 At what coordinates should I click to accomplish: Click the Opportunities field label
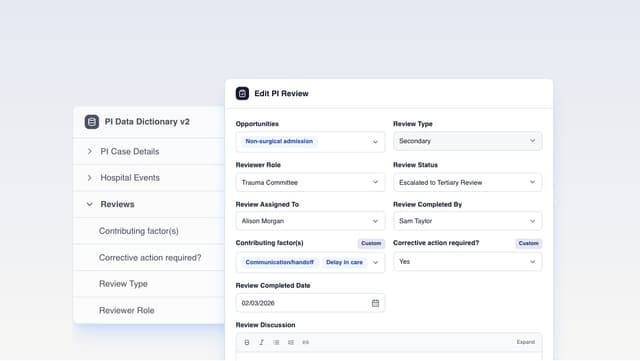[257, 124]
